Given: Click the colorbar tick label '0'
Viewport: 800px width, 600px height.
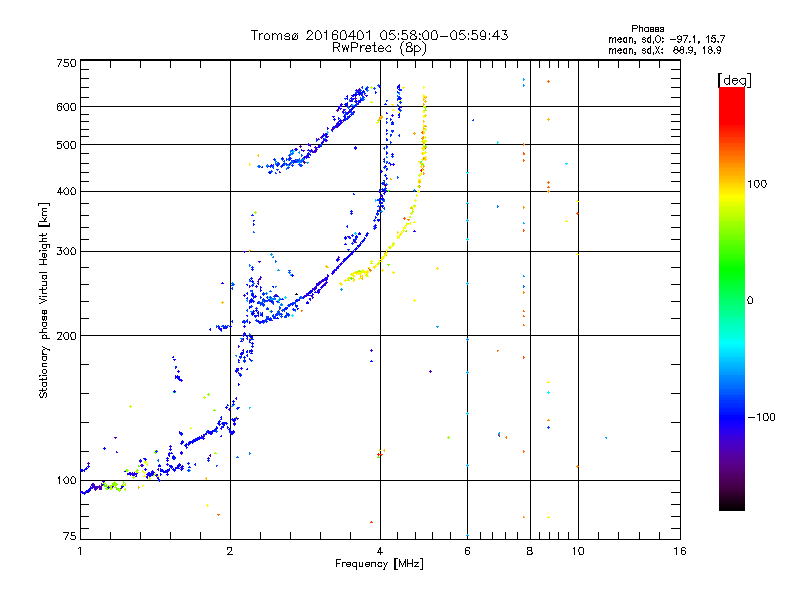Looking at the screenshot, I should coord(749,301).
